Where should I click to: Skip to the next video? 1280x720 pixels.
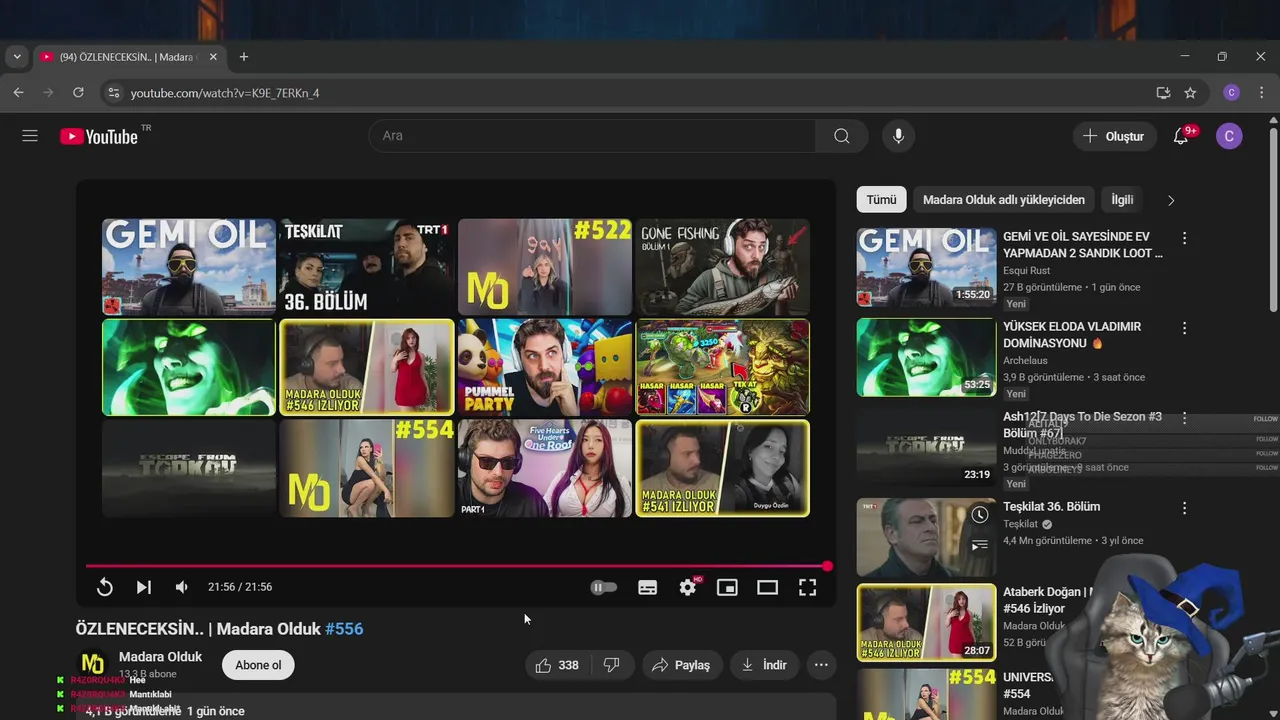(143, 587)
